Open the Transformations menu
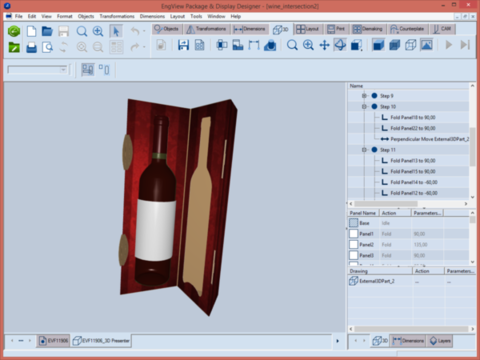 click(x=117, y=16)
